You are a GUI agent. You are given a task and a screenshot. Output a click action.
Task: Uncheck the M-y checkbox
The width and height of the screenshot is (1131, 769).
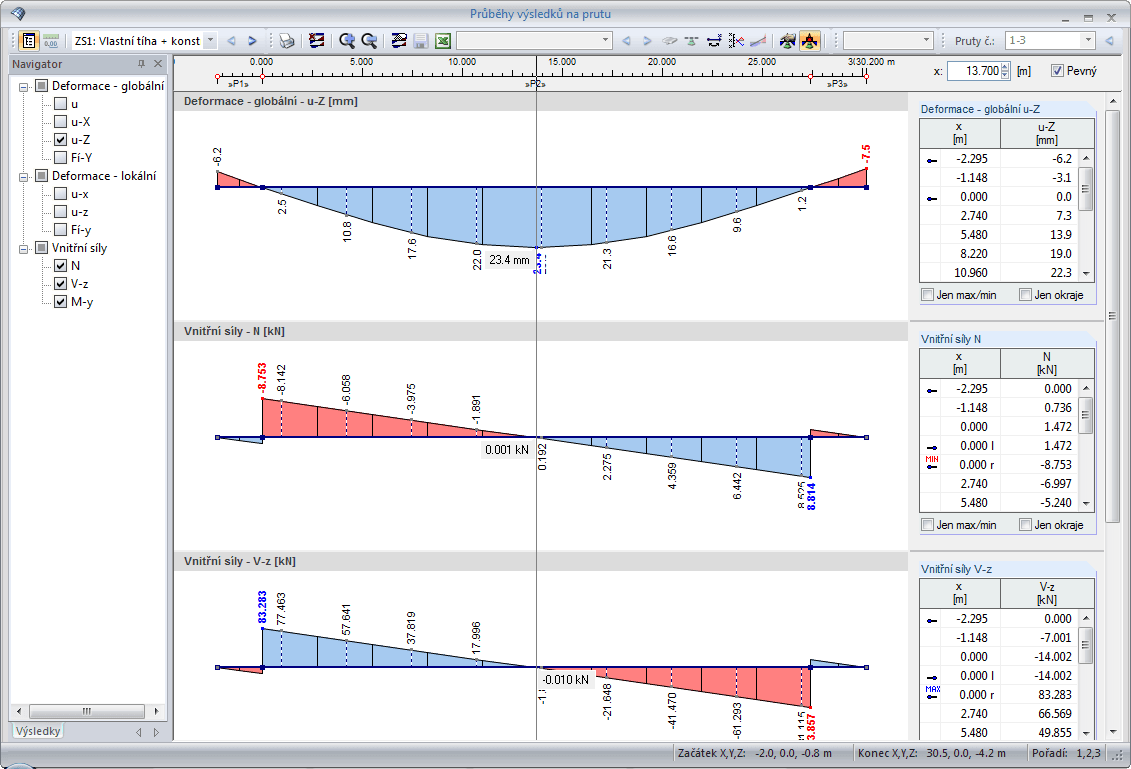61,302
